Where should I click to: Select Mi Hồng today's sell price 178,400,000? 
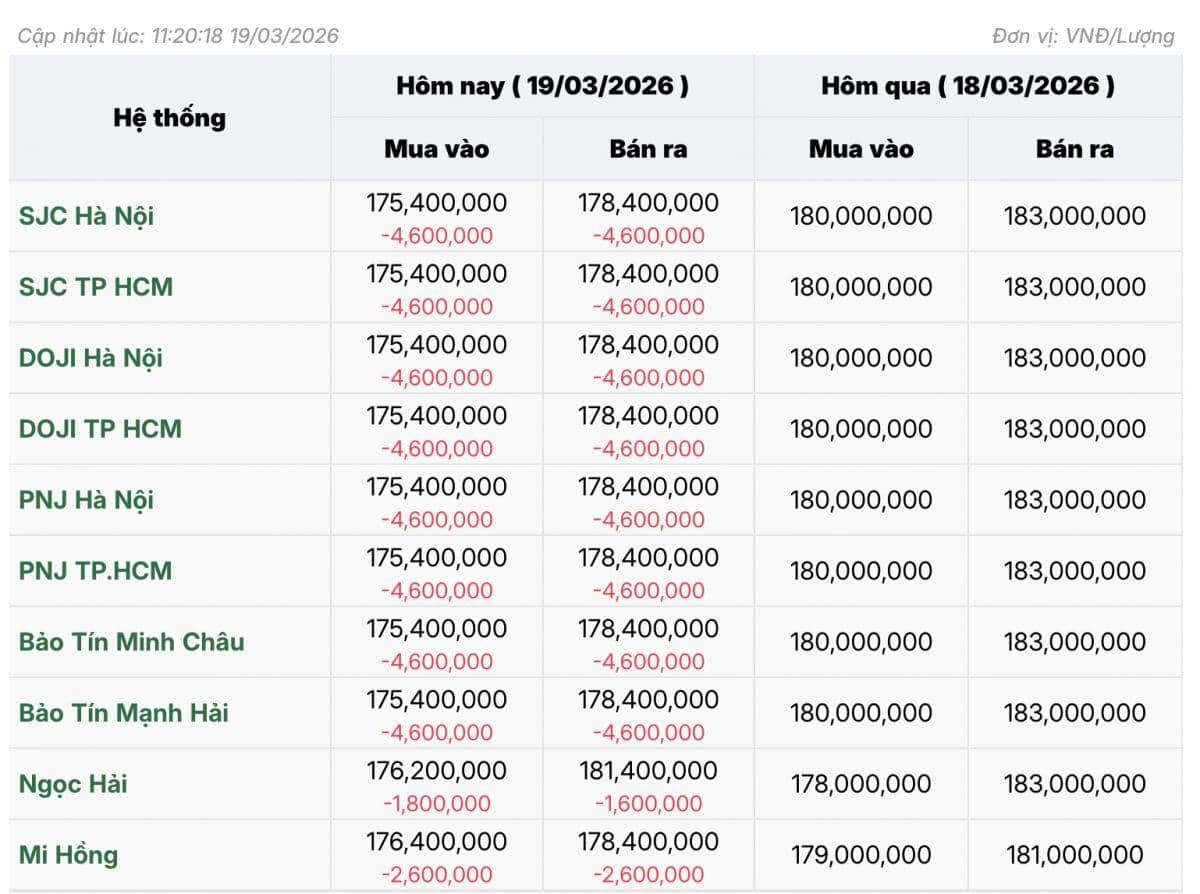(648, 842)
